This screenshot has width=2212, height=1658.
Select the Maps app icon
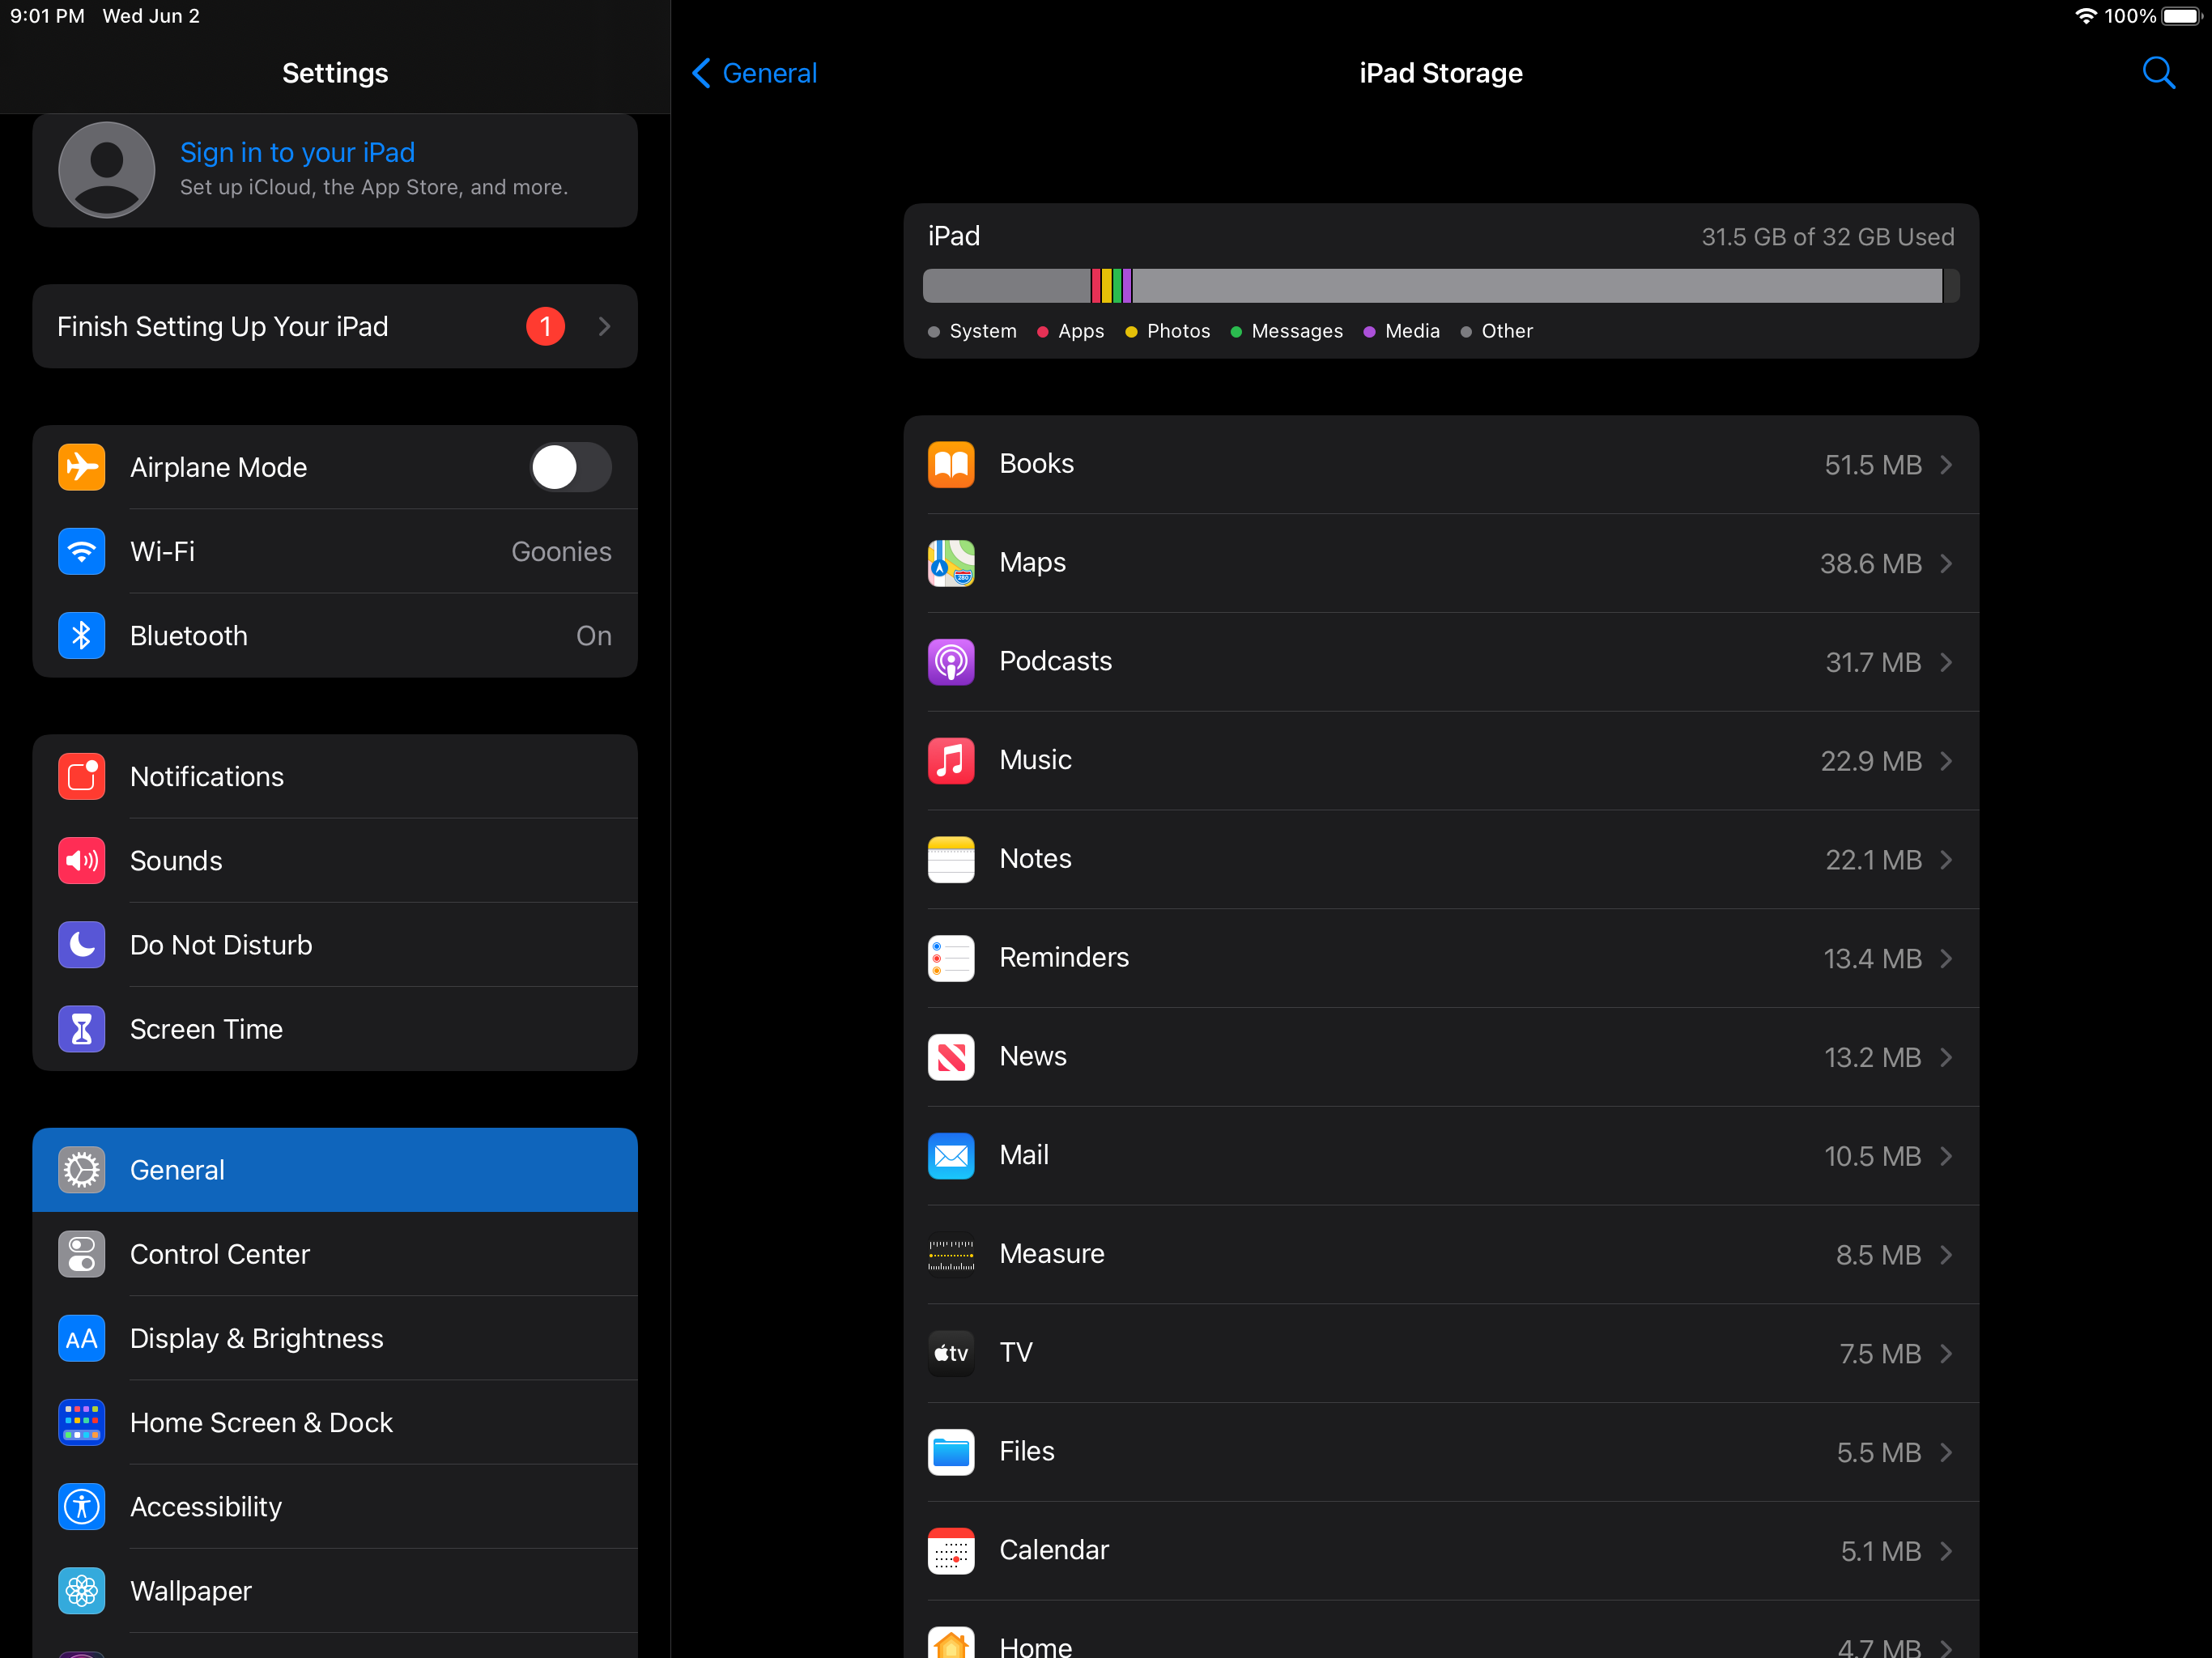[951, 563]
